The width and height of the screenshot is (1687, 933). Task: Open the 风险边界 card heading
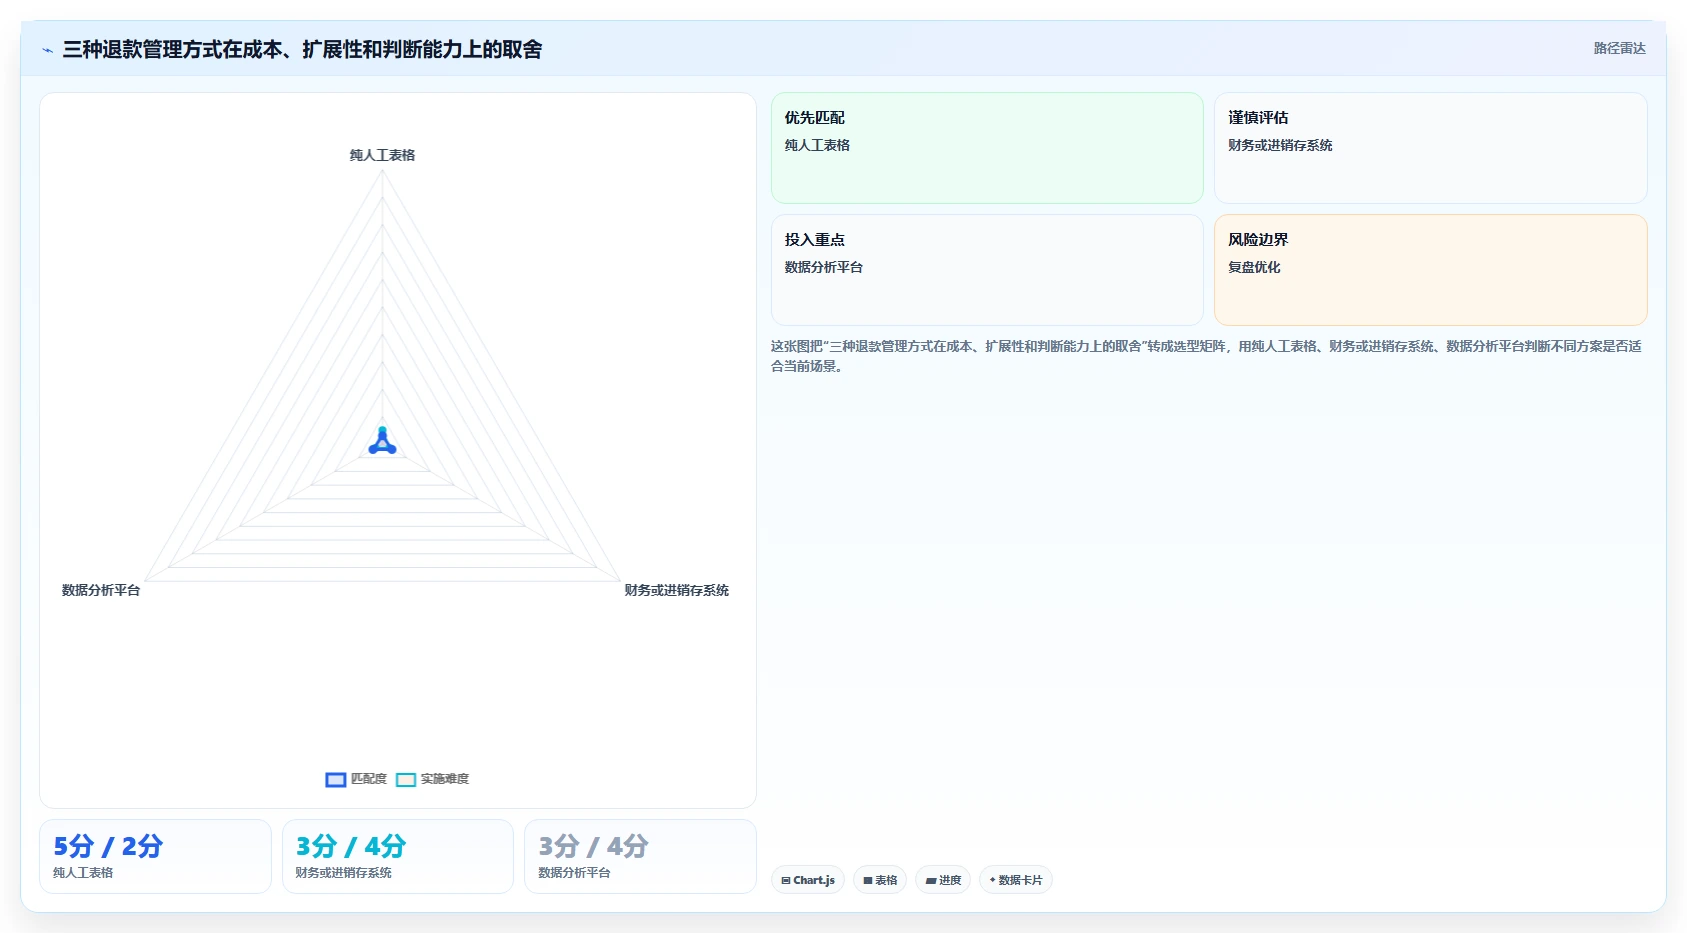point(1258,240)
